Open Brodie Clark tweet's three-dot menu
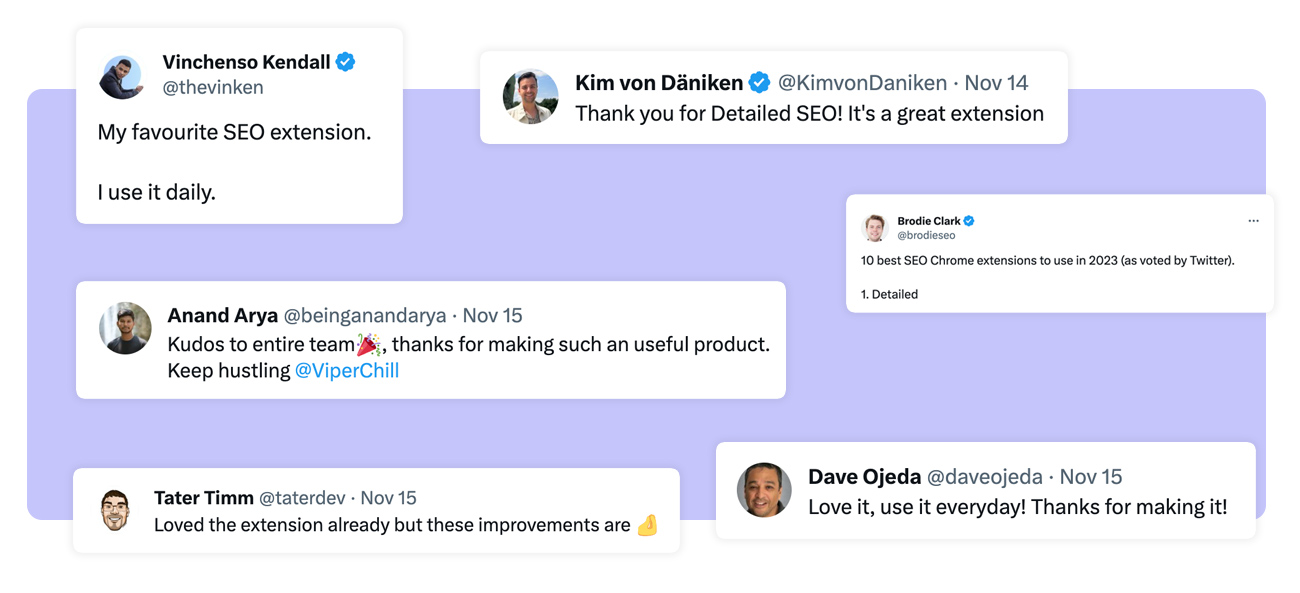1300x593 pixels. 1253,221
